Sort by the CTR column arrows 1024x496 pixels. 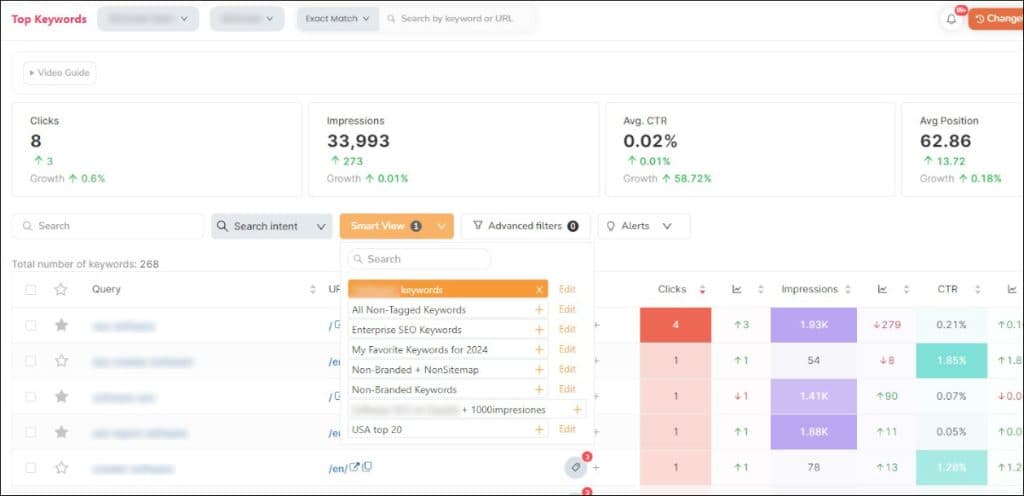click(x=978, y=289)
